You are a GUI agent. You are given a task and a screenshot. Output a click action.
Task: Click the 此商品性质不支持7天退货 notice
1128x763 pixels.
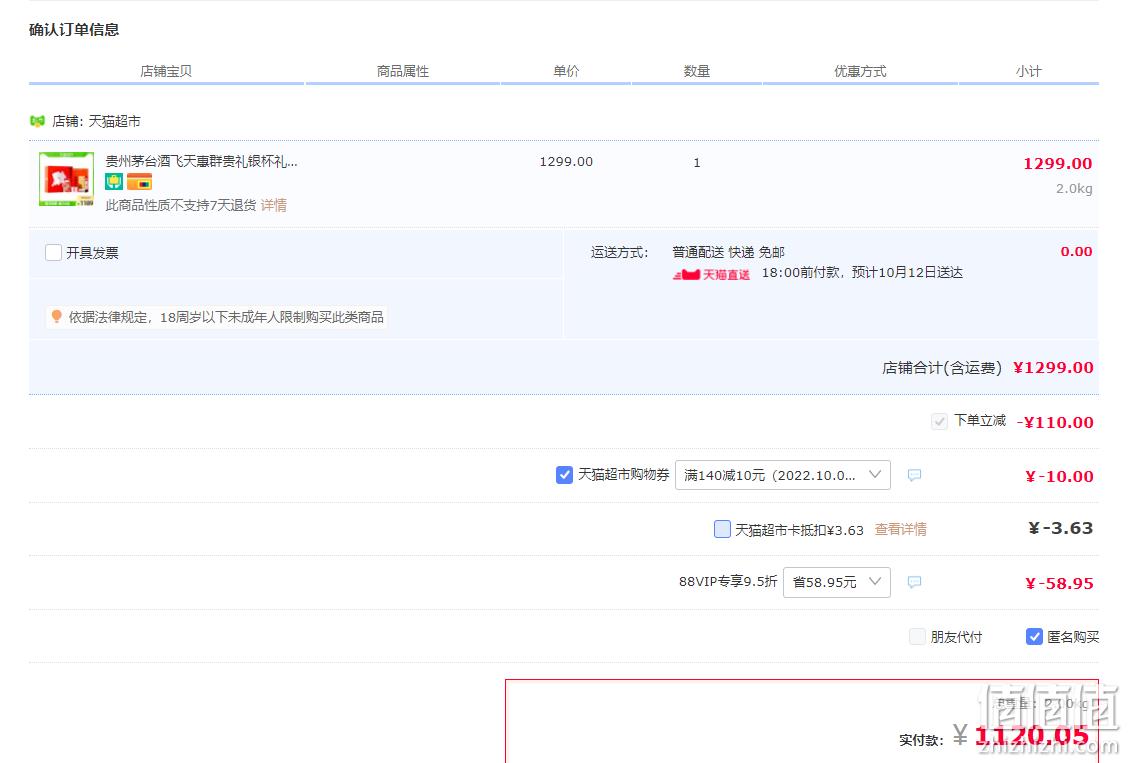click(181, 205)
